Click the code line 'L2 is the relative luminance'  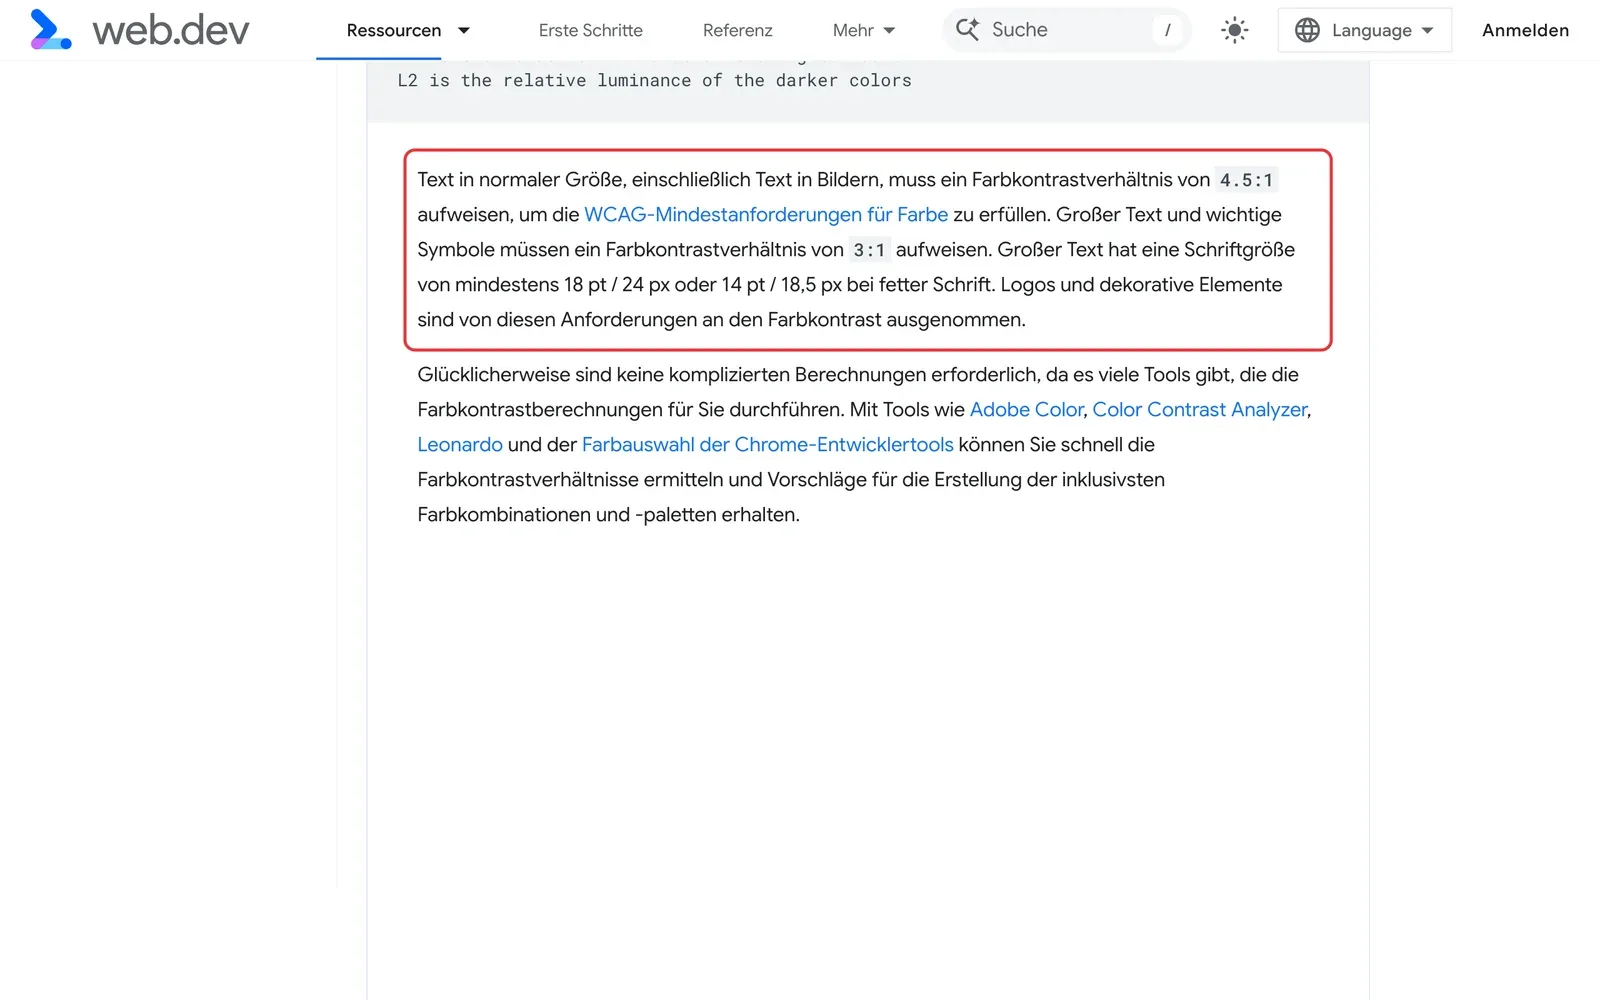pyautogui.click(x=654, y=81)
